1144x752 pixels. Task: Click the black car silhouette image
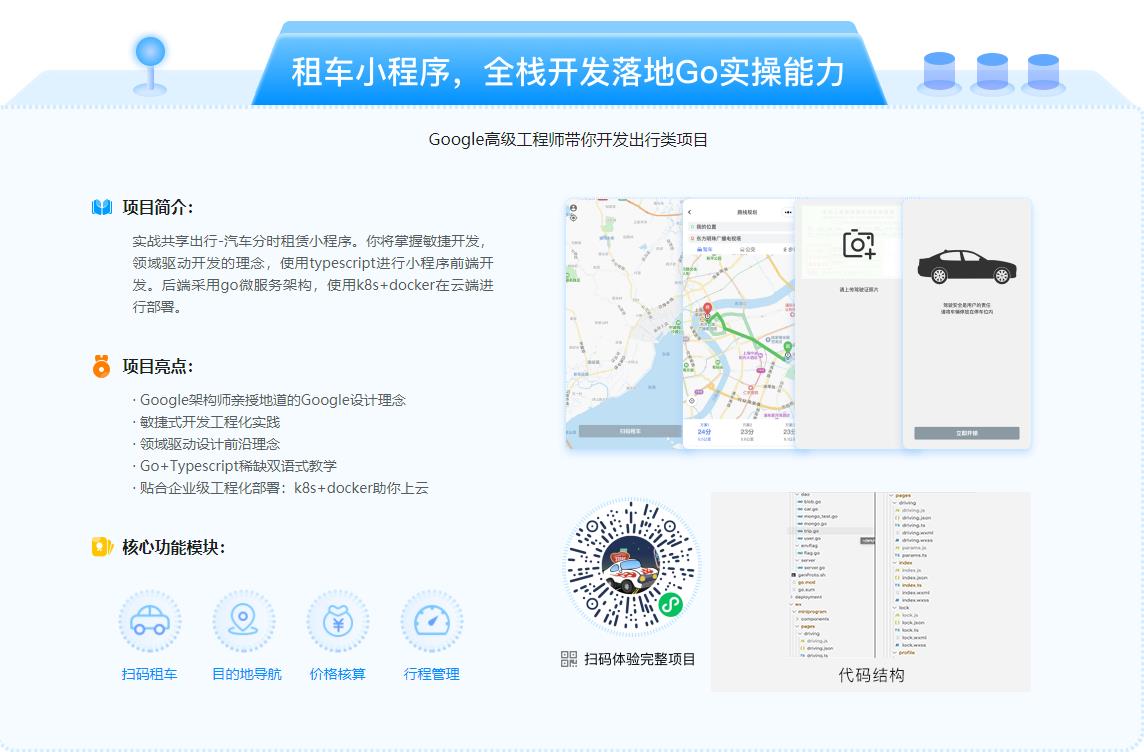(x=967, y=266)
